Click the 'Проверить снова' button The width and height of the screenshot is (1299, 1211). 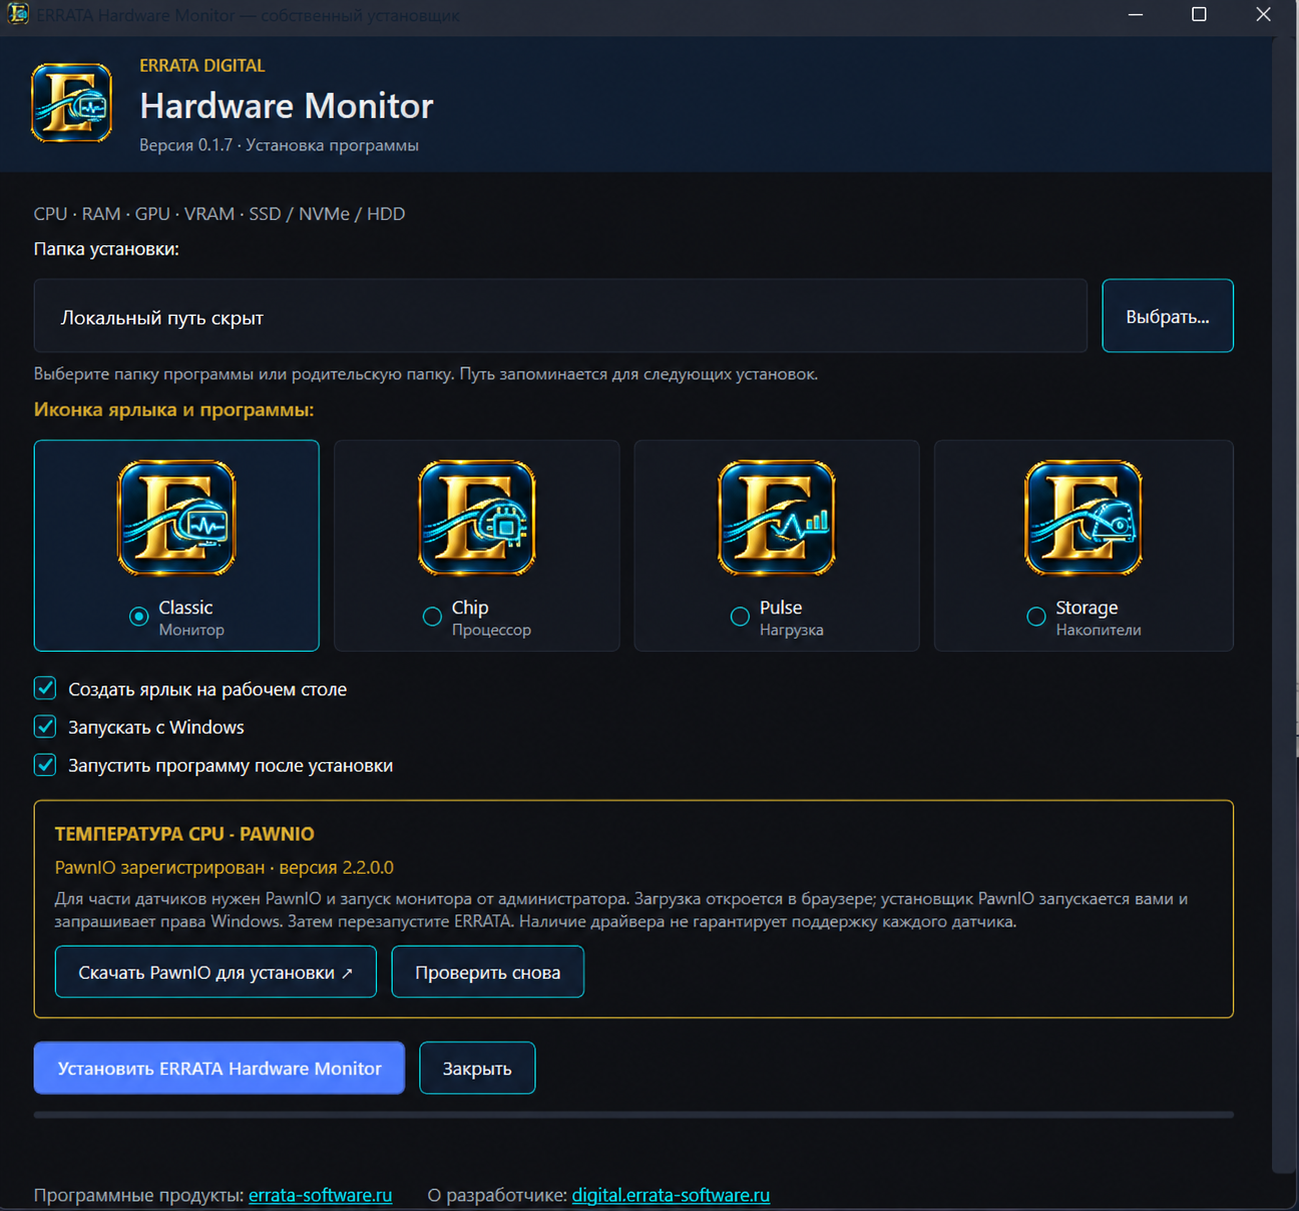tap(488, 972)
